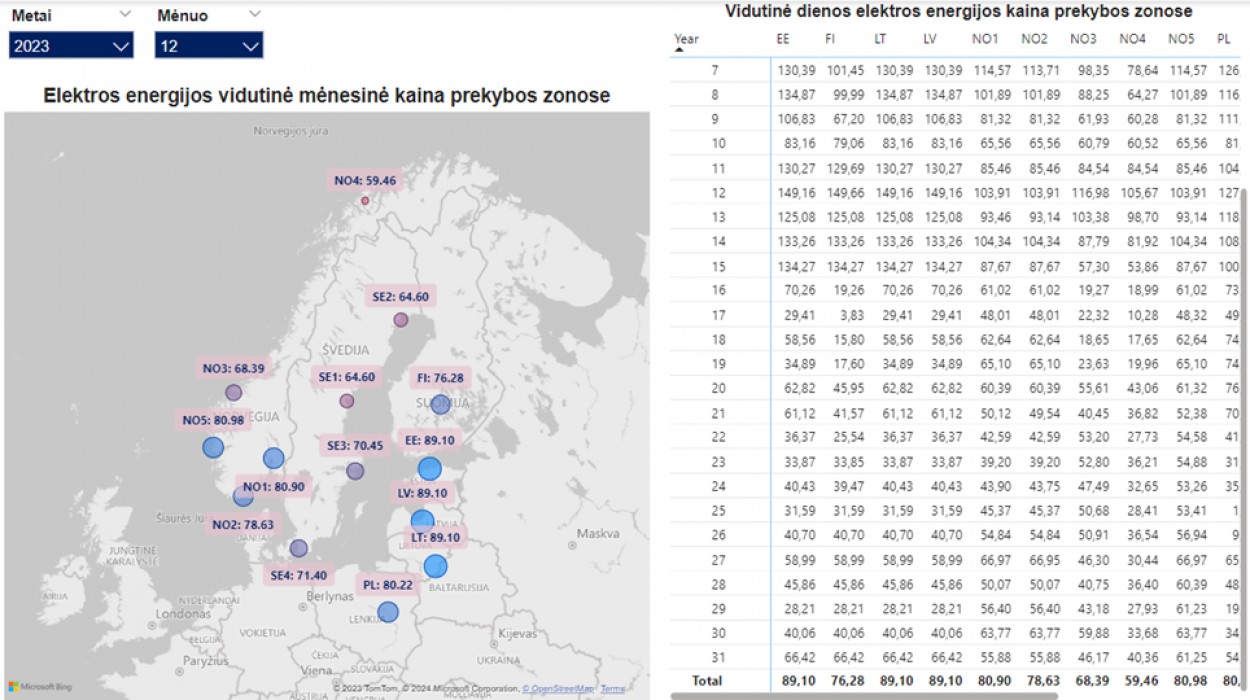Click the 'NO3: 68.39' map label

tap(234, 369)
